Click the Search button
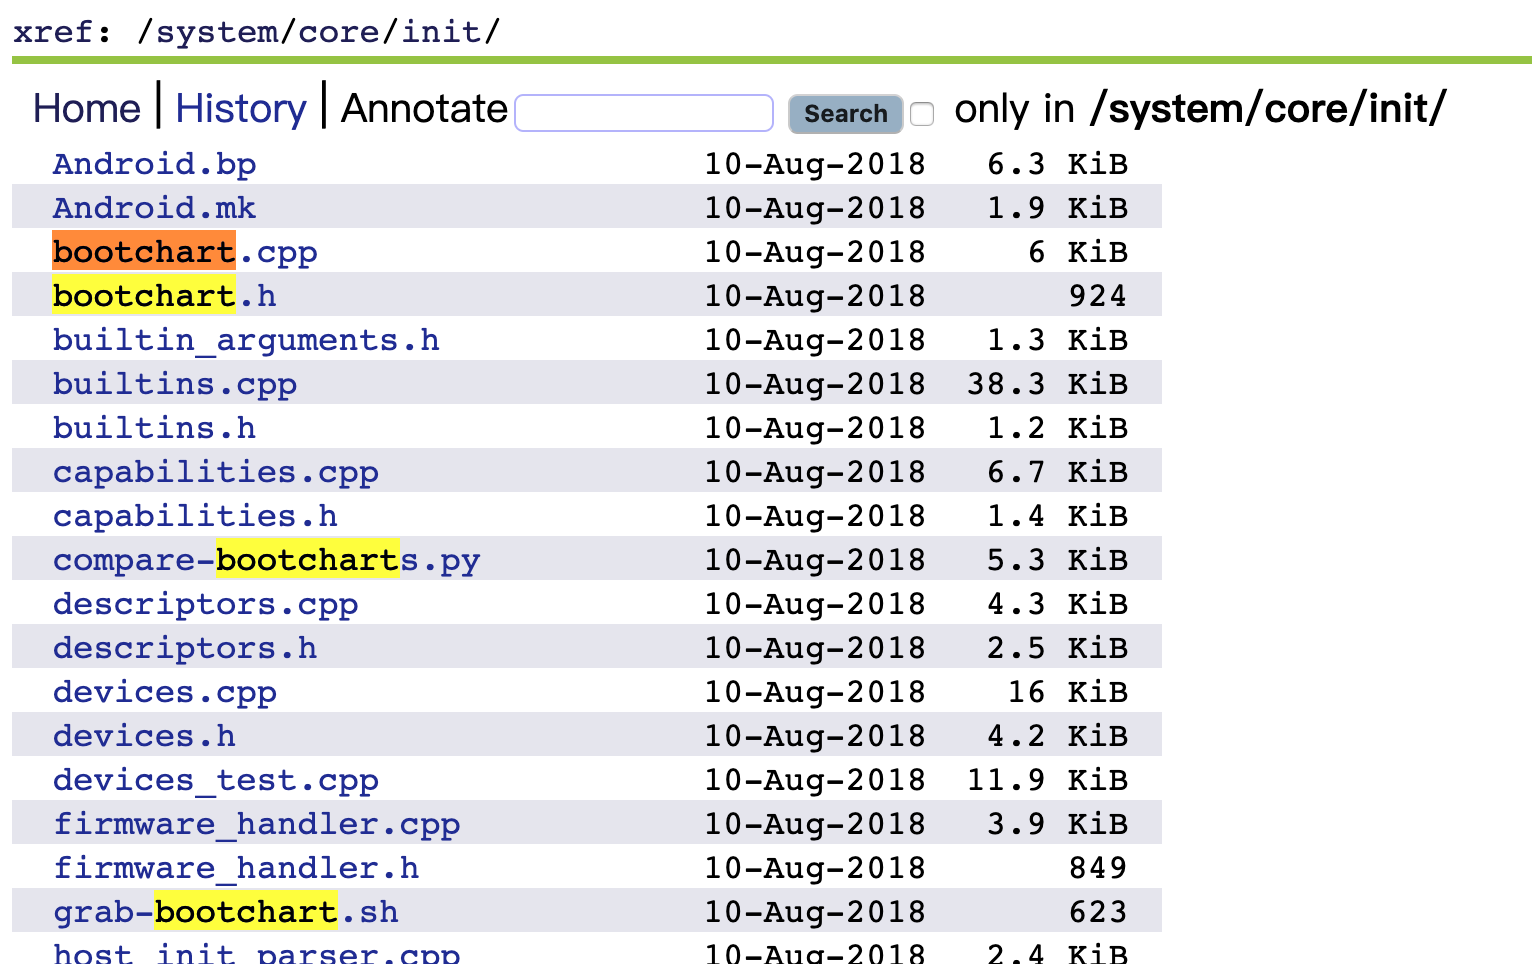The width and height of the screenshot is (1532, 964). (845, 114)
